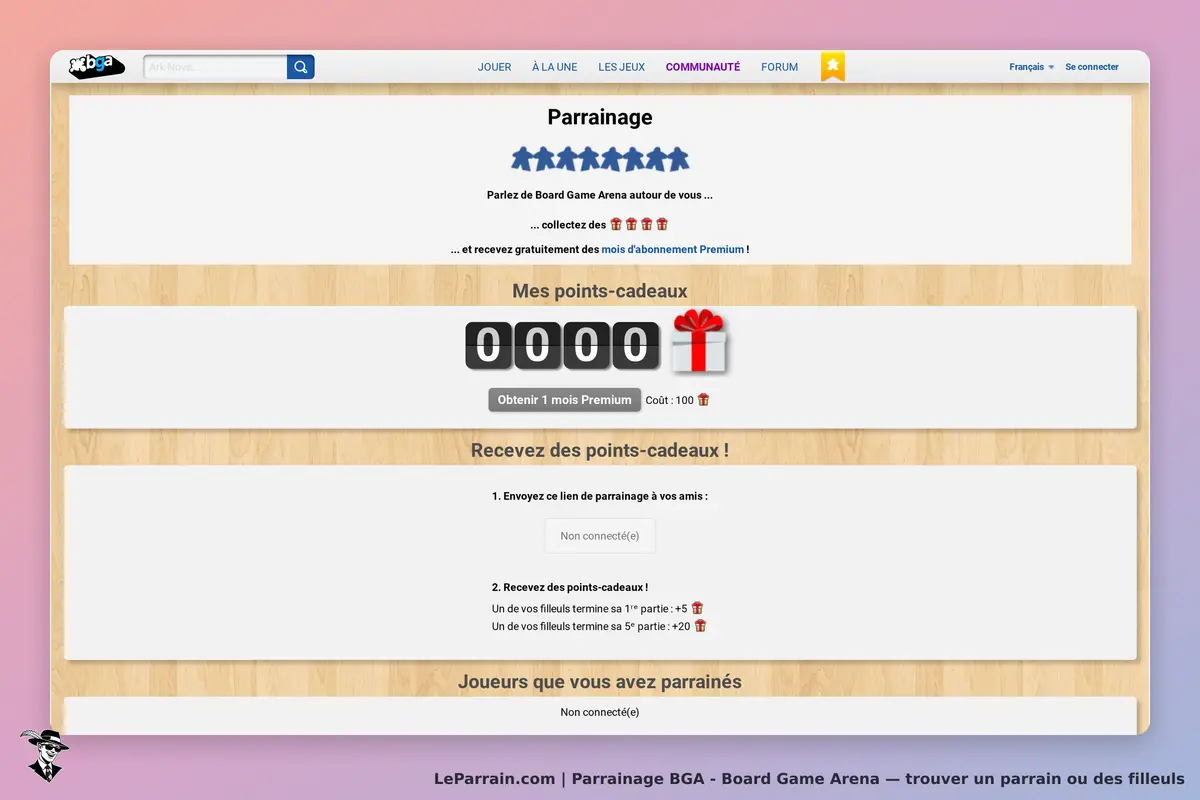Open the JOUER menu

click(494, 67)
